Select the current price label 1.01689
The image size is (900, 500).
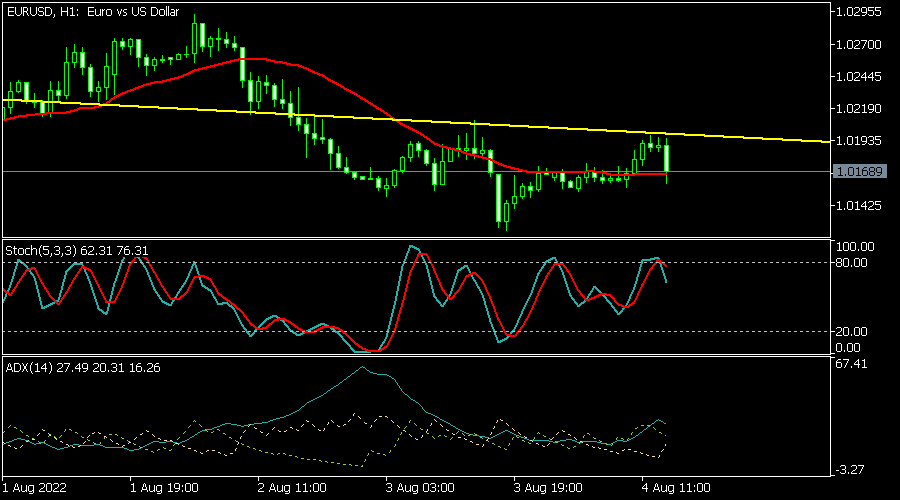tap(859, 172)
